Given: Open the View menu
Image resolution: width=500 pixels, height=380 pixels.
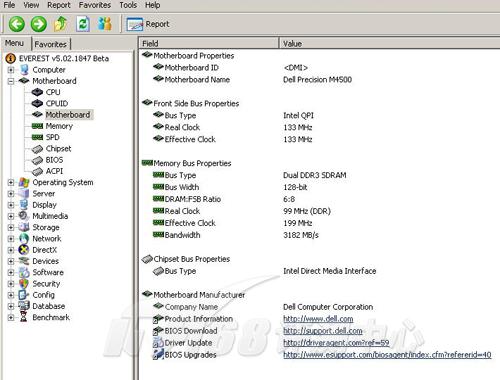Looking at the screenshot, I should tap(31, 5).
